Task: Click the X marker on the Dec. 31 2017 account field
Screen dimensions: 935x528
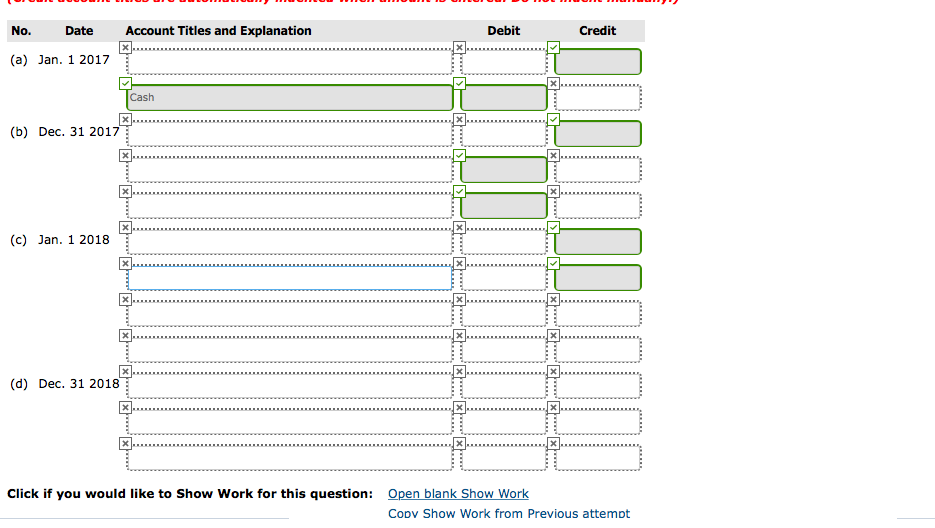Action: [x=125, y=120]
